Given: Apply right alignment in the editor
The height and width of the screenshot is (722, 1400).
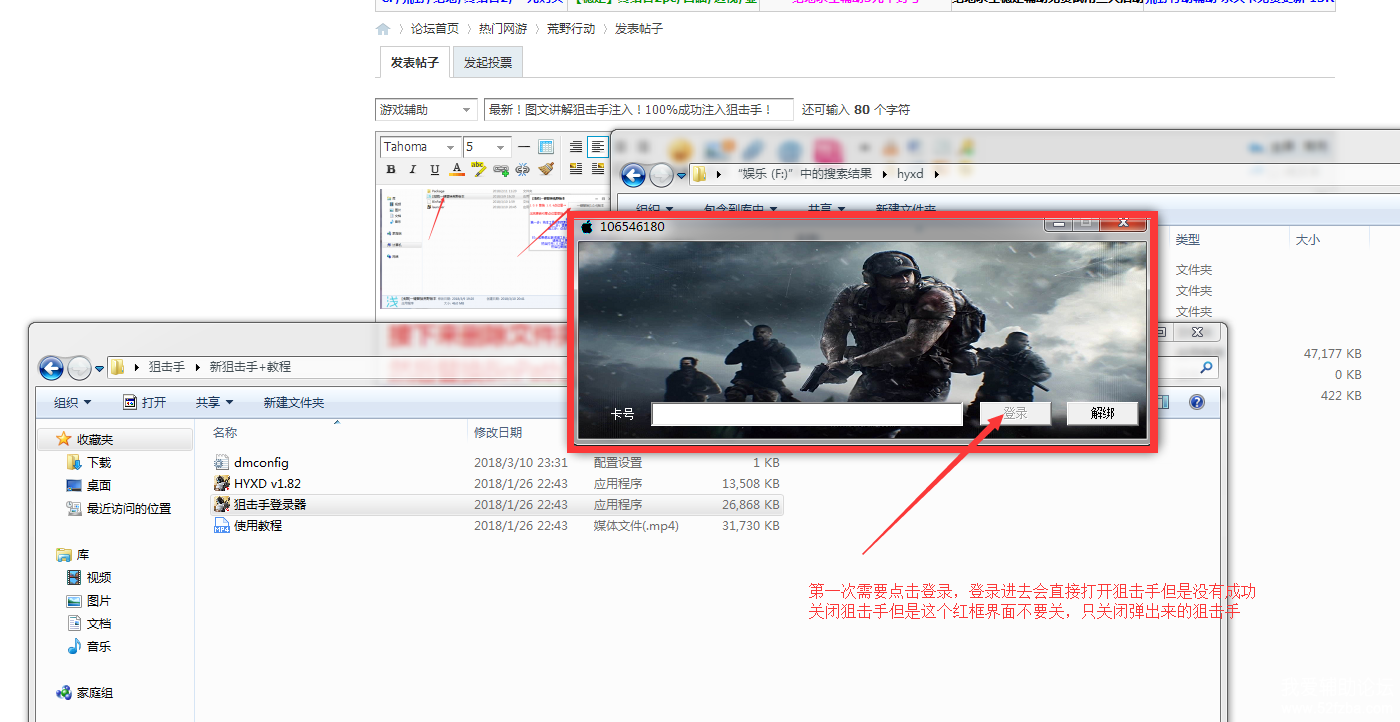Looking at the screenshot, I should click(576, 147).
